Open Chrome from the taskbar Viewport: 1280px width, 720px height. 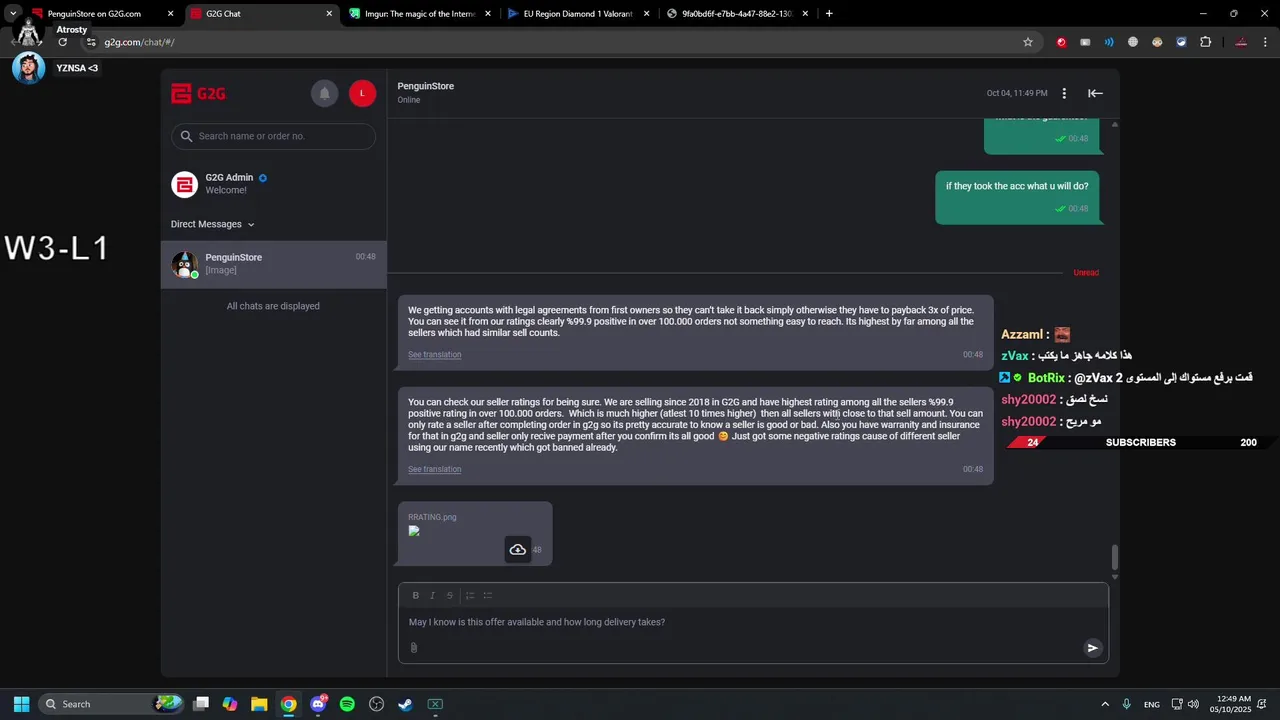click(x=288, y=704)
